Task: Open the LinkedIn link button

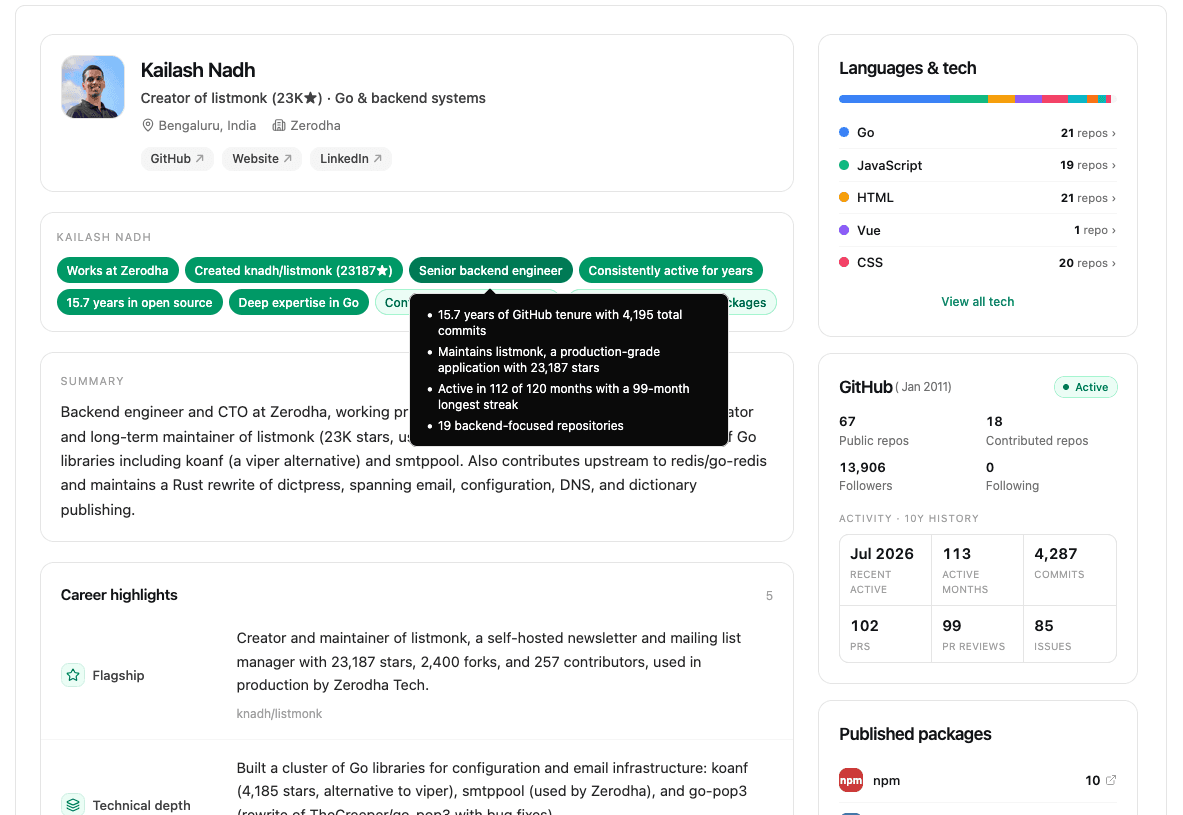Action: 351,158
